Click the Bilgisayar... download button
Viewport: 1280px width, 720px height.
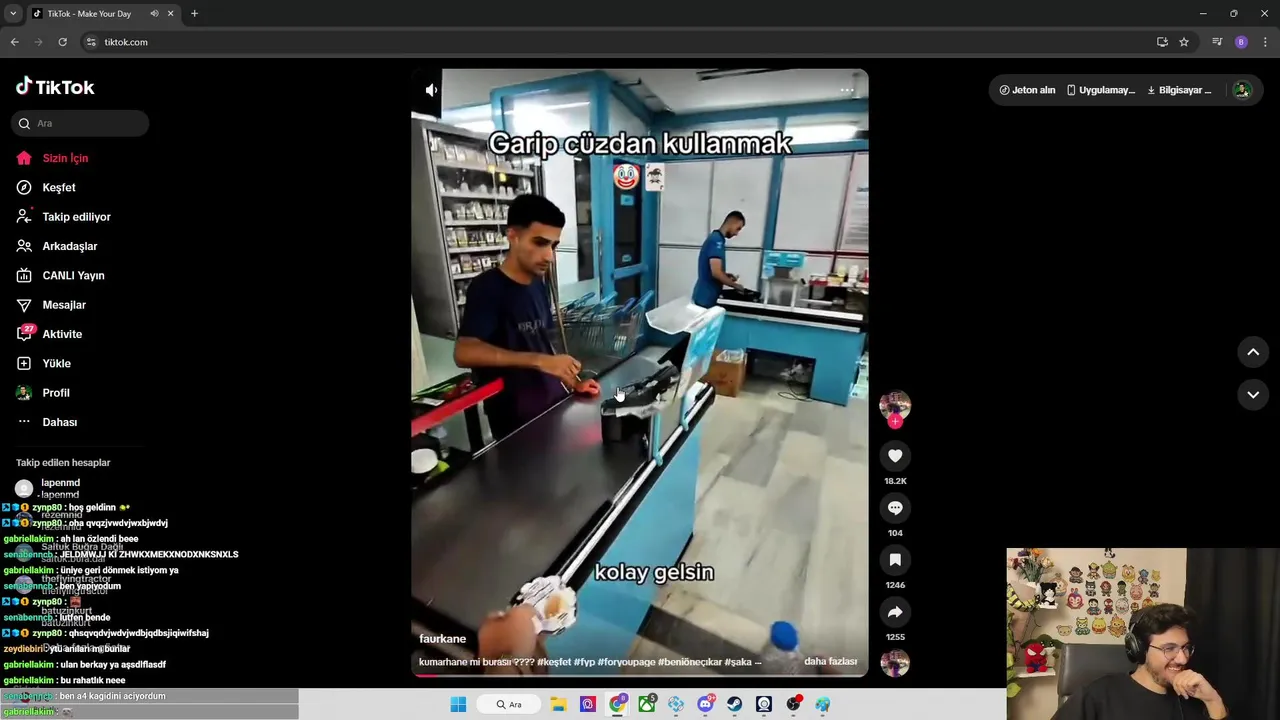(1179, 90)
